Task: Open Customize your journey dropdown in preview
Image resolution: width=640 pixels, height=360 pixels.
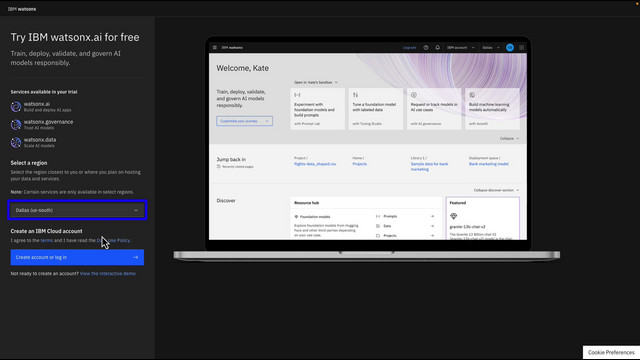Action: (244, 121)
